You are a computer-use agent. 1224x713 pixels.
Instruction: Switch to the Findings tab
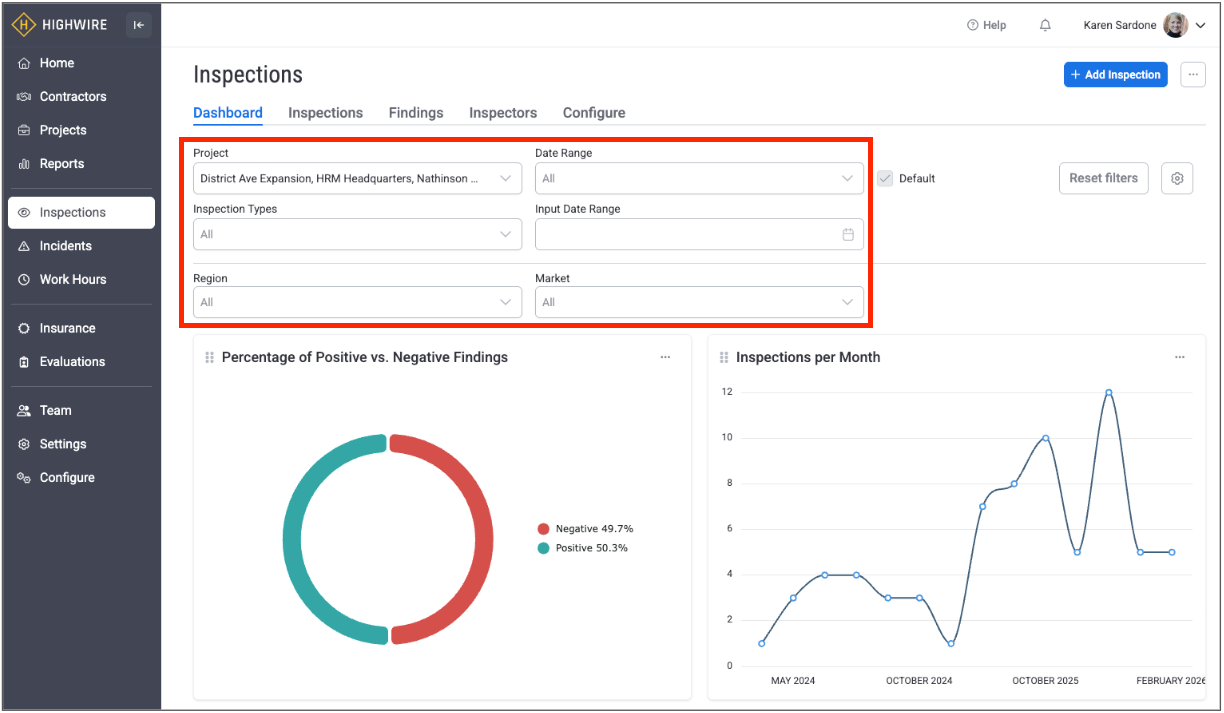click(416, 113)
